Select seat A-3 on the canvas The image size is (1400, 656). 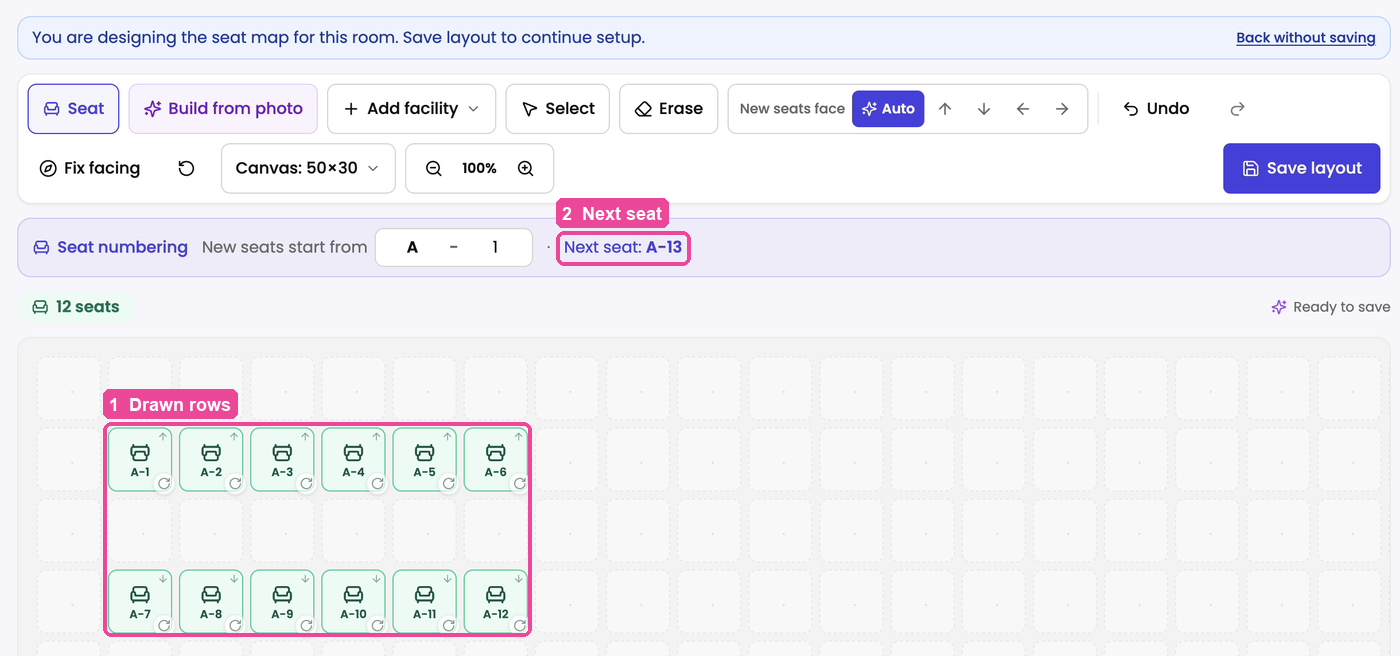[282, 460]
